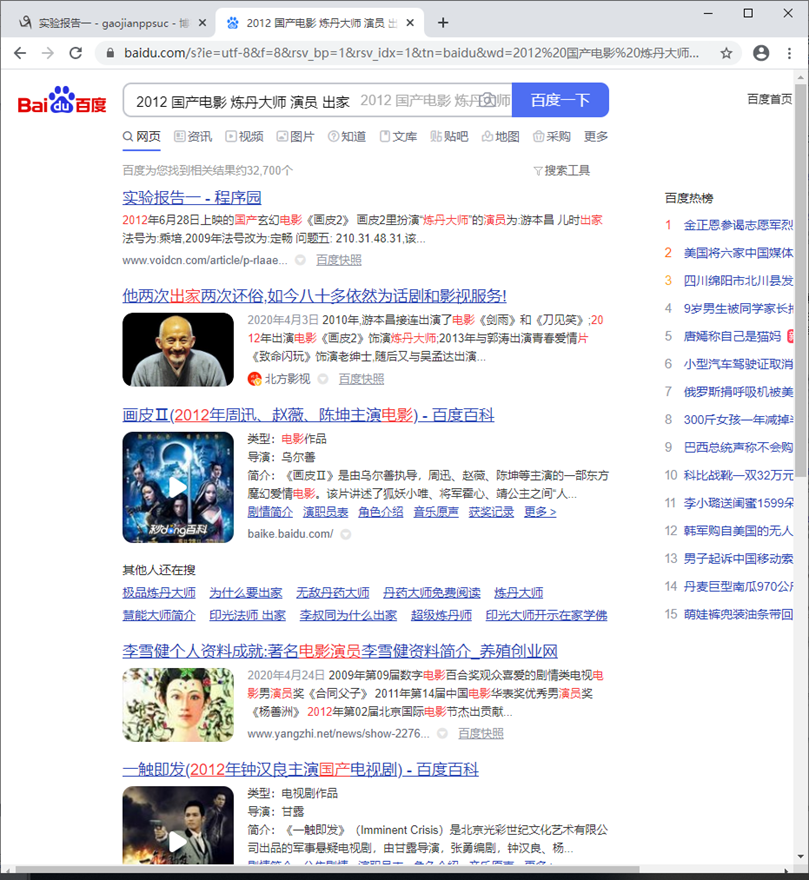Open result 实验报告一 - 程序园
This screenshot has width=809, height=880.
tap(192, 198)
